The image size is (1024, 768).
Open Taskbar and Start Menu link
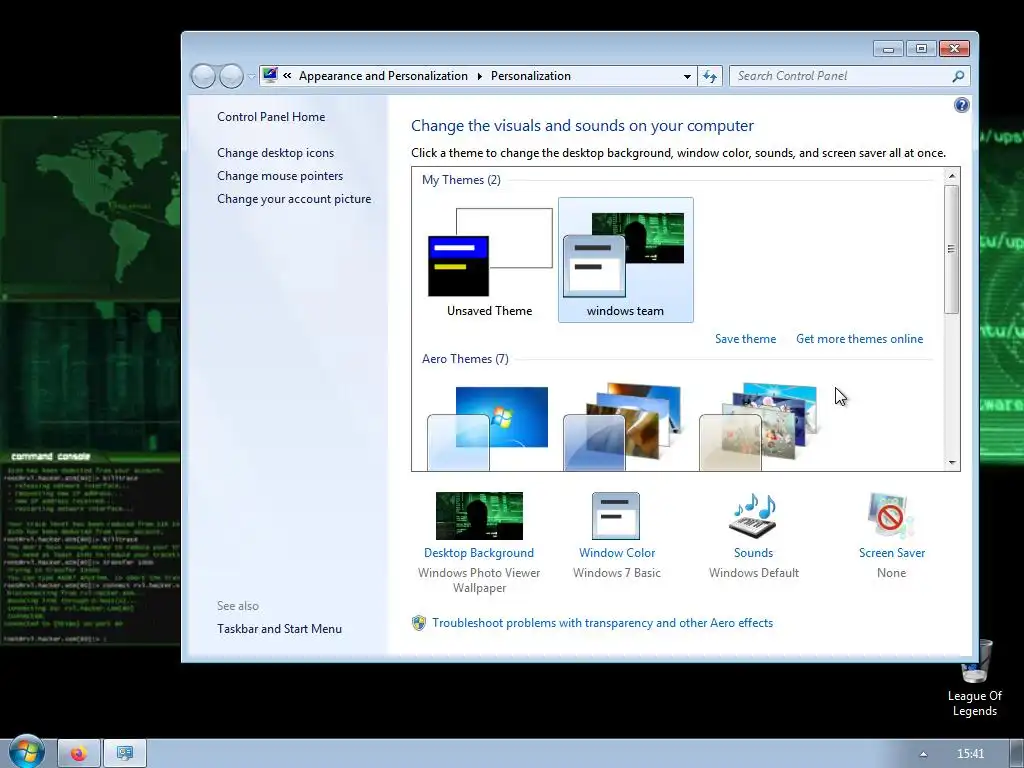pyautogui.click(x=280, y=629)
